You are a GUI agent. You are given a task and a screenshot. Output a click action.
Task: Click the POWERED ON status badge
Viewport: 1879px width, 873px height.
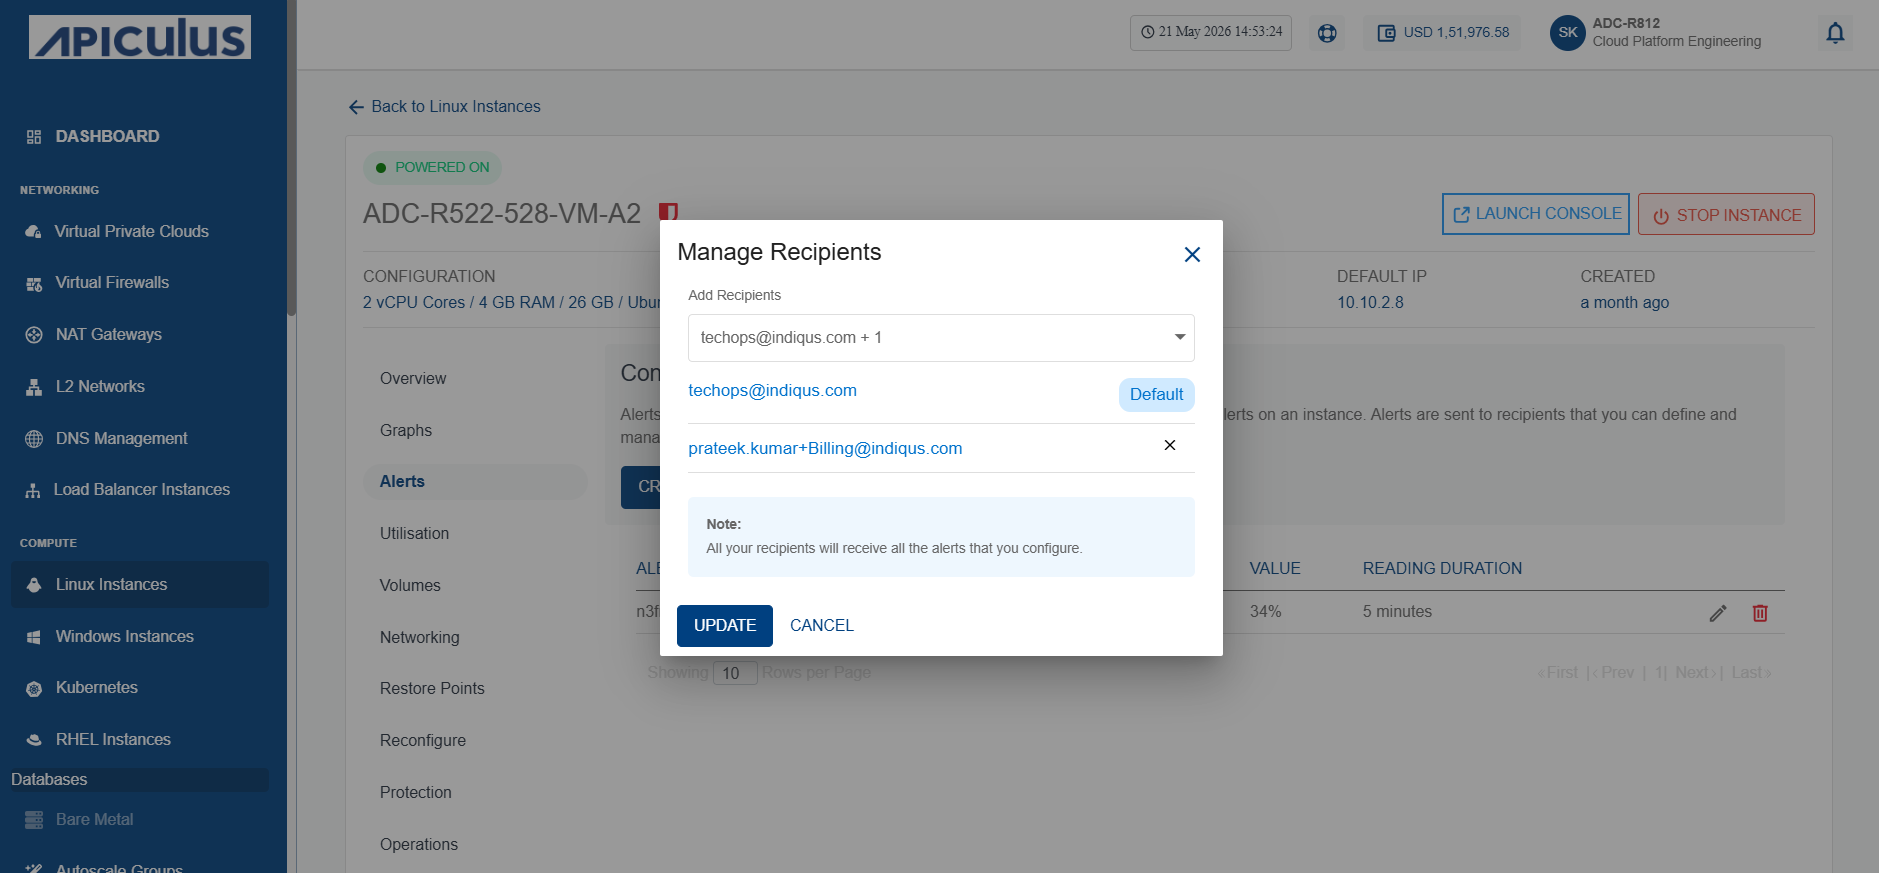pyautogui.click(x=432, y=168)
